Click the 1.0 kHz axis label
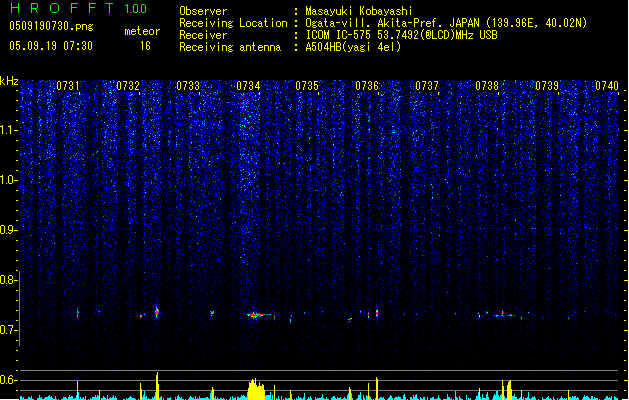The image size is (629, 400). pos(8,180)
